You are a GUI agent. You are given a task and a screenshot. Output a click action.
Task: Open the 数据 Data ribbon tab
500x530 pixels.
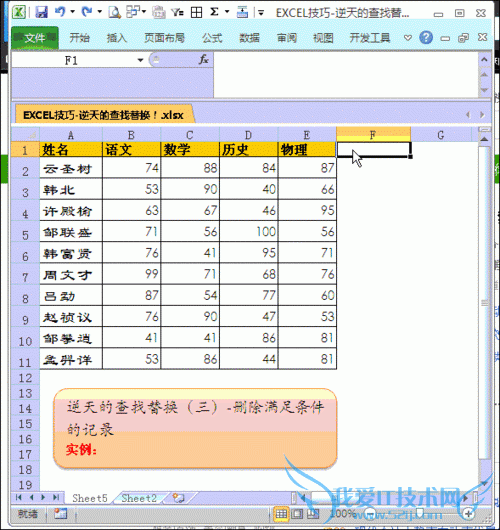(249, 38)
